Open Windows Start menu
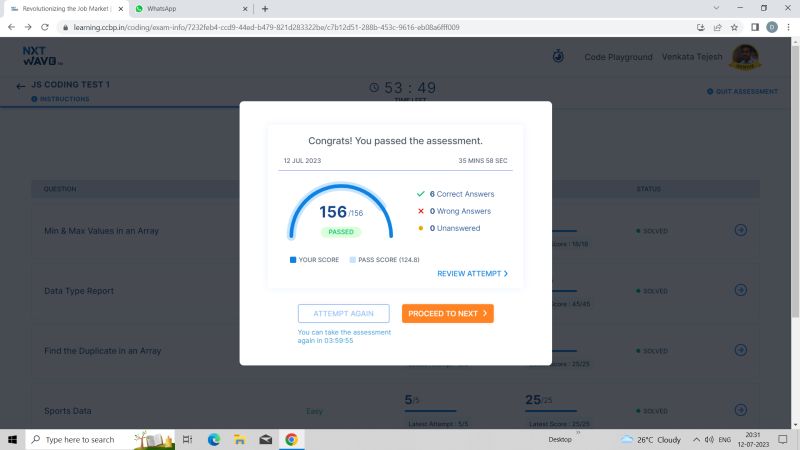Image resolution: width=800 pixels, height=450 pixels. pyautogui.click(x=12, y=439)
